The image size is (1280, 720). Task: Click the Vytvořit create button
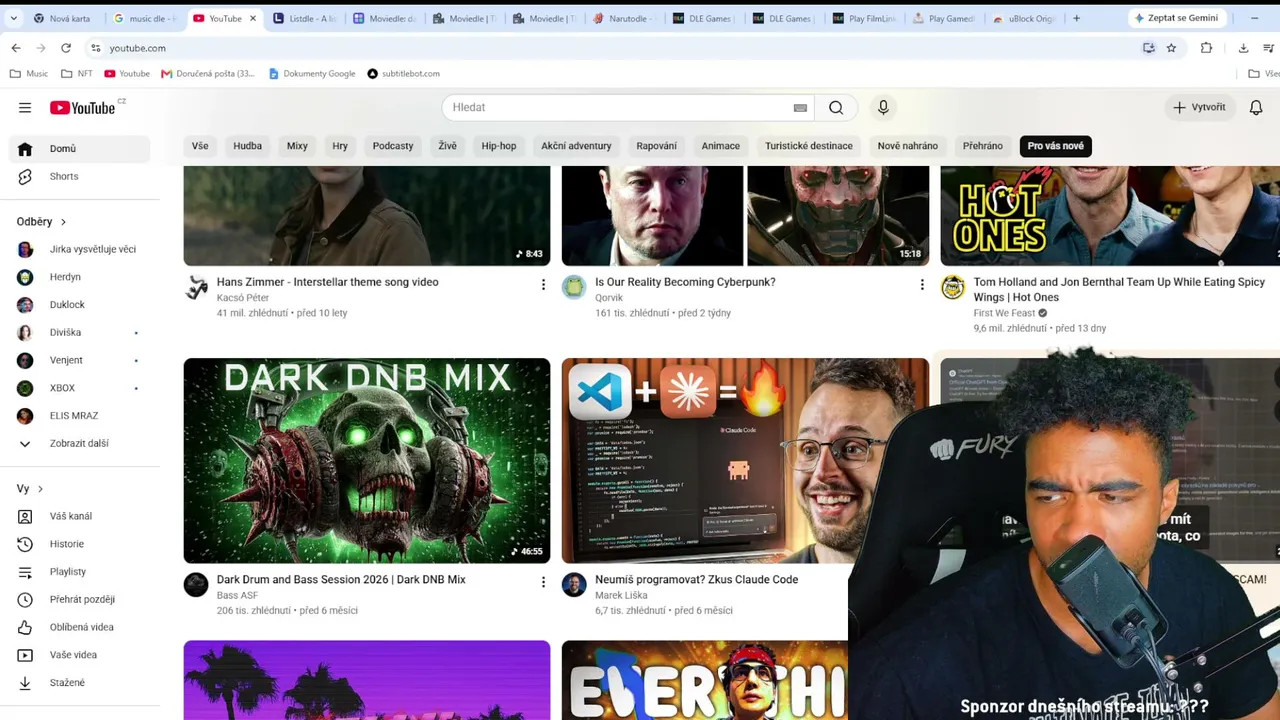1199,108
